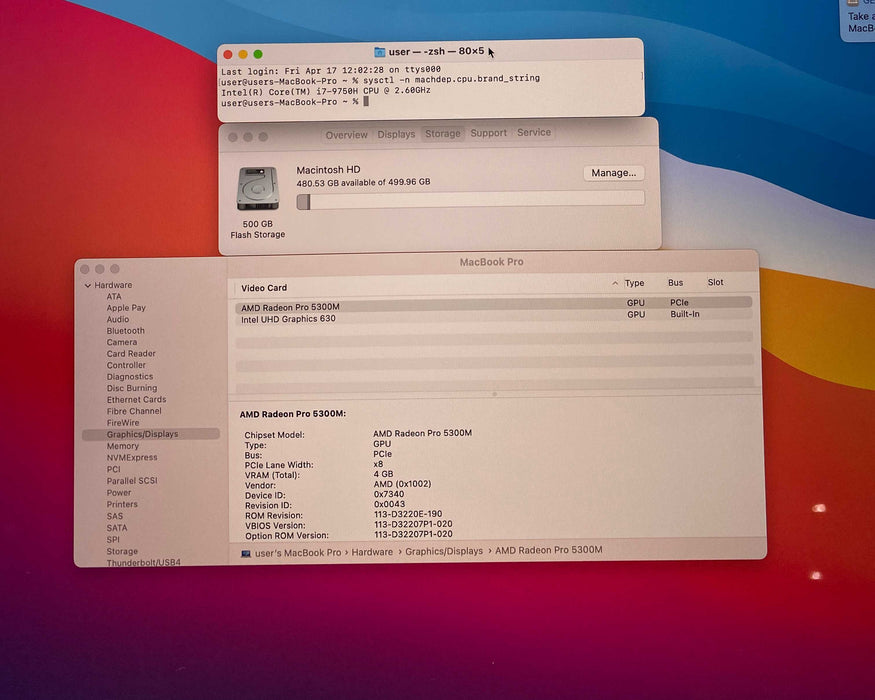Open the Support tab
The height and width of the screenshot is (700, 875).
[488, 133]
